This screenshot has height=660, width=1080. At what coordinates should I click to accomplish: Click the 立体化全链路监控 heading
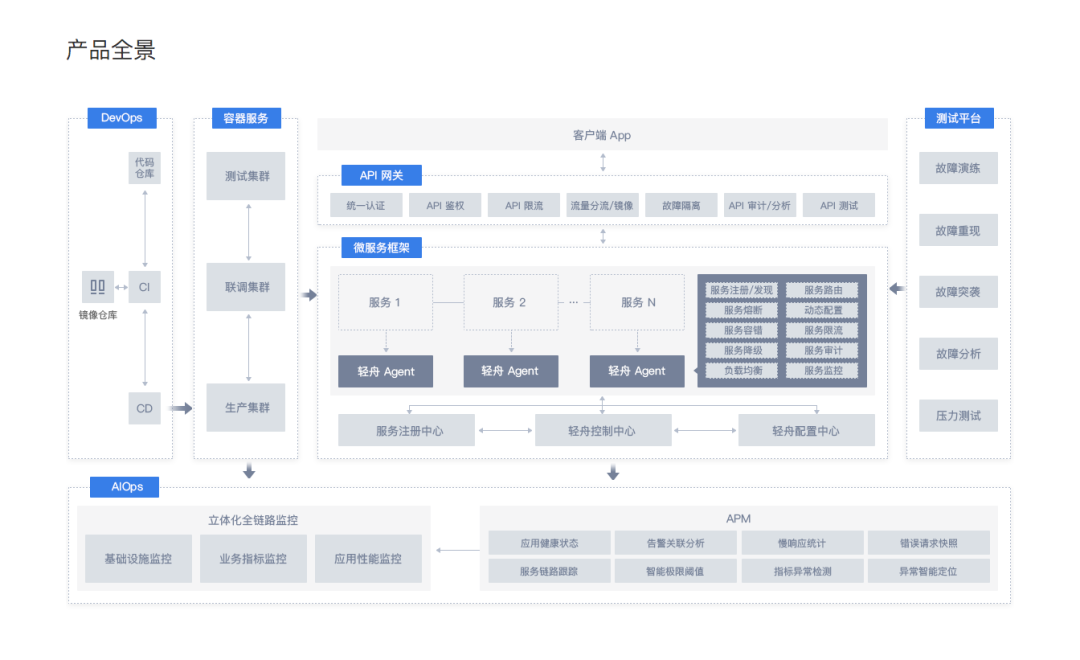click(253, 520)
